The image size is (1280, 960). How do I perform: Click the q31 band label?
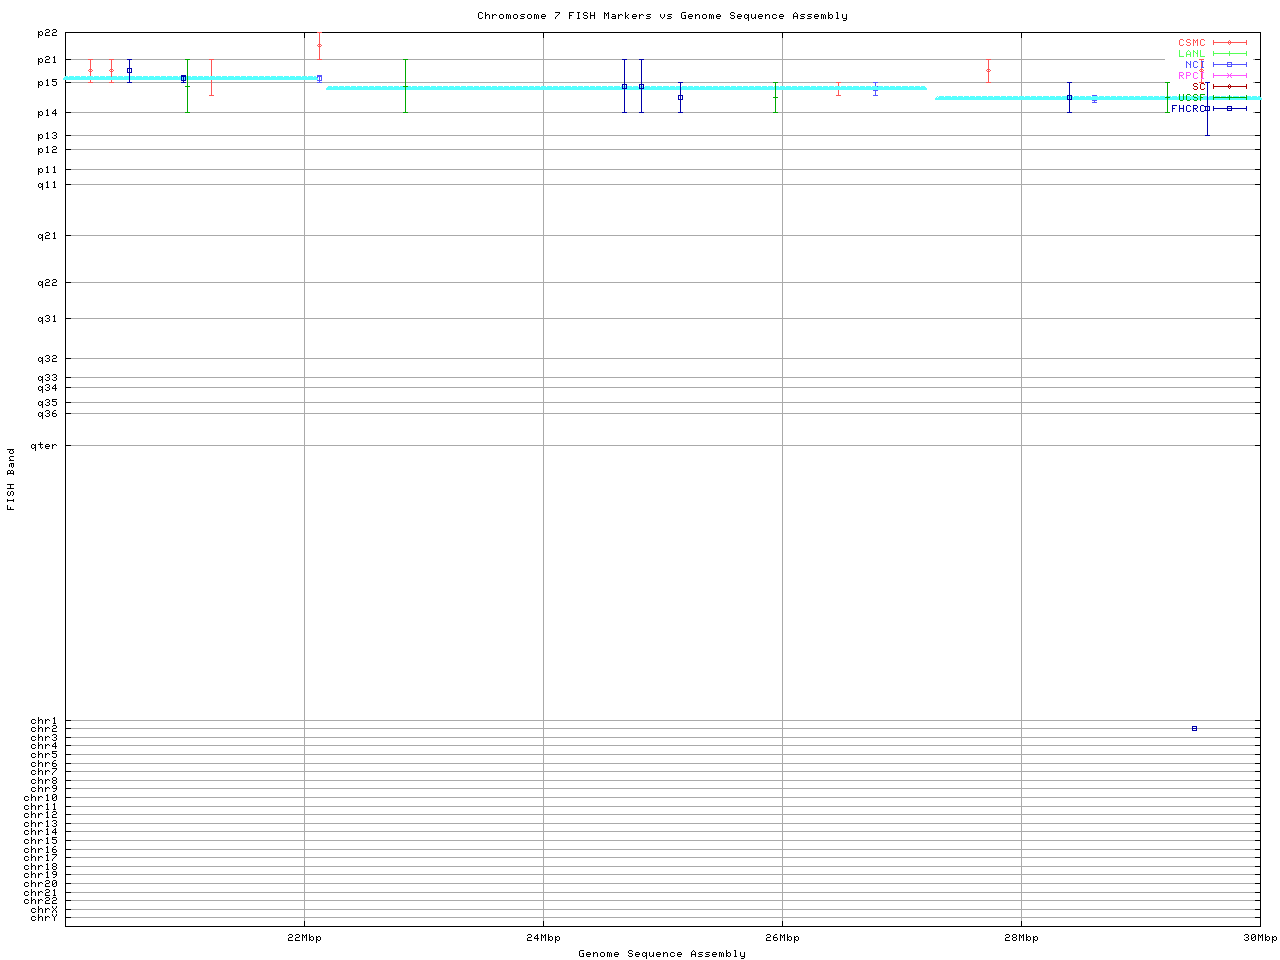click(x=48, y=319)
